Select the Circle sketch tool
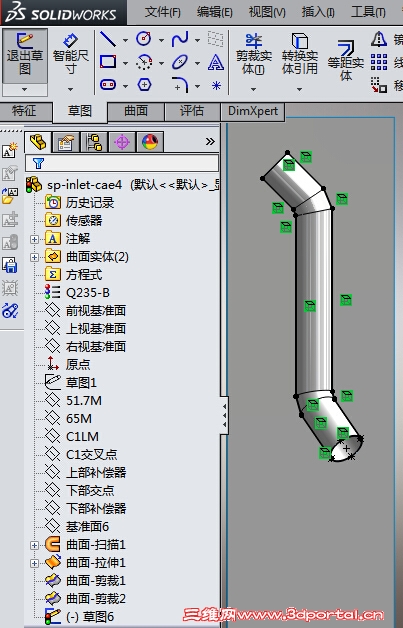403x628 pixels. (144, 39)
